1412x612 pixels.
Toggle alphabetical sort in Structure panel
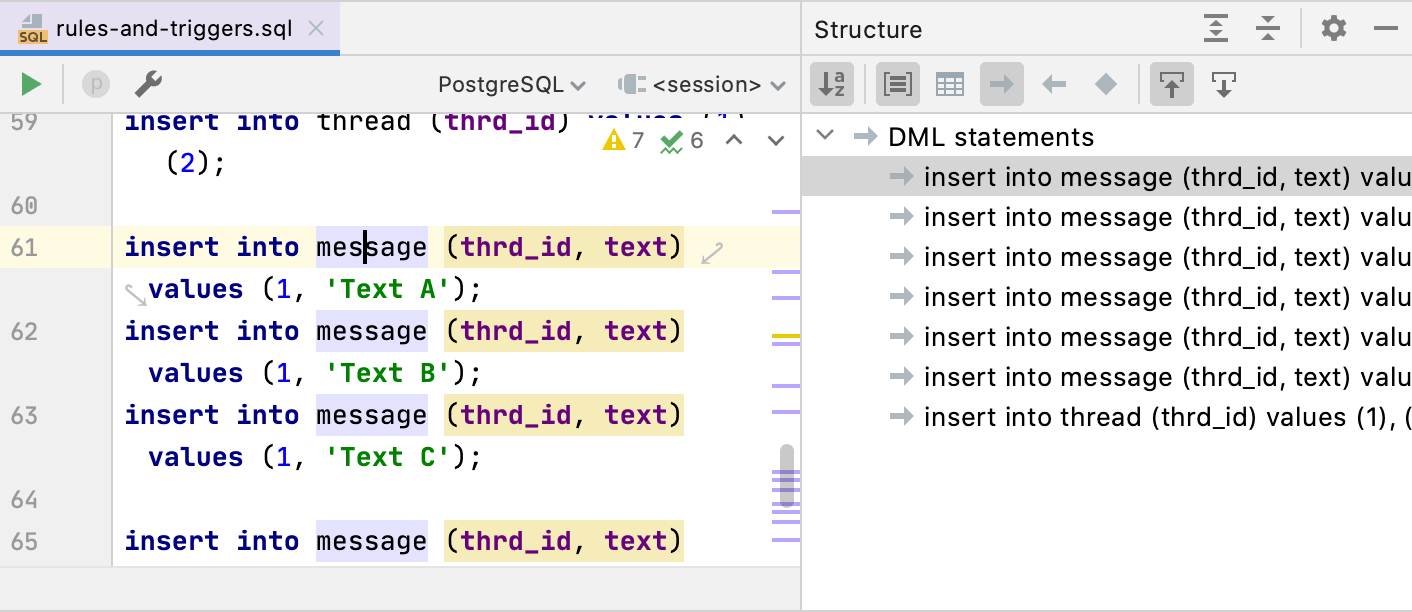tap(831, 86)
